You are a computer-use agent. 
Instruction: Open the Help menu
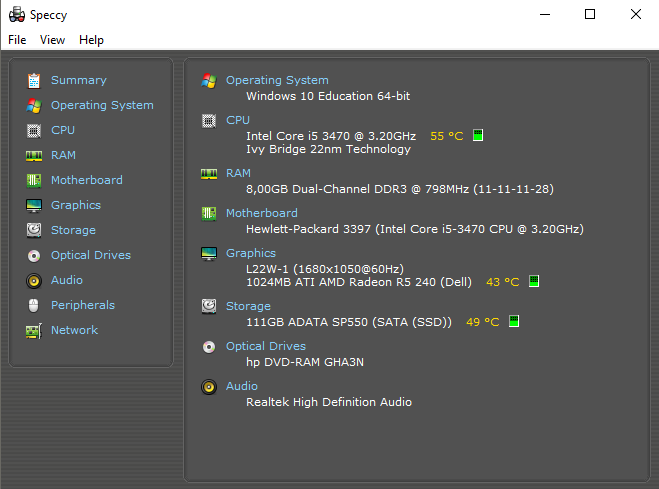(91, 40)
